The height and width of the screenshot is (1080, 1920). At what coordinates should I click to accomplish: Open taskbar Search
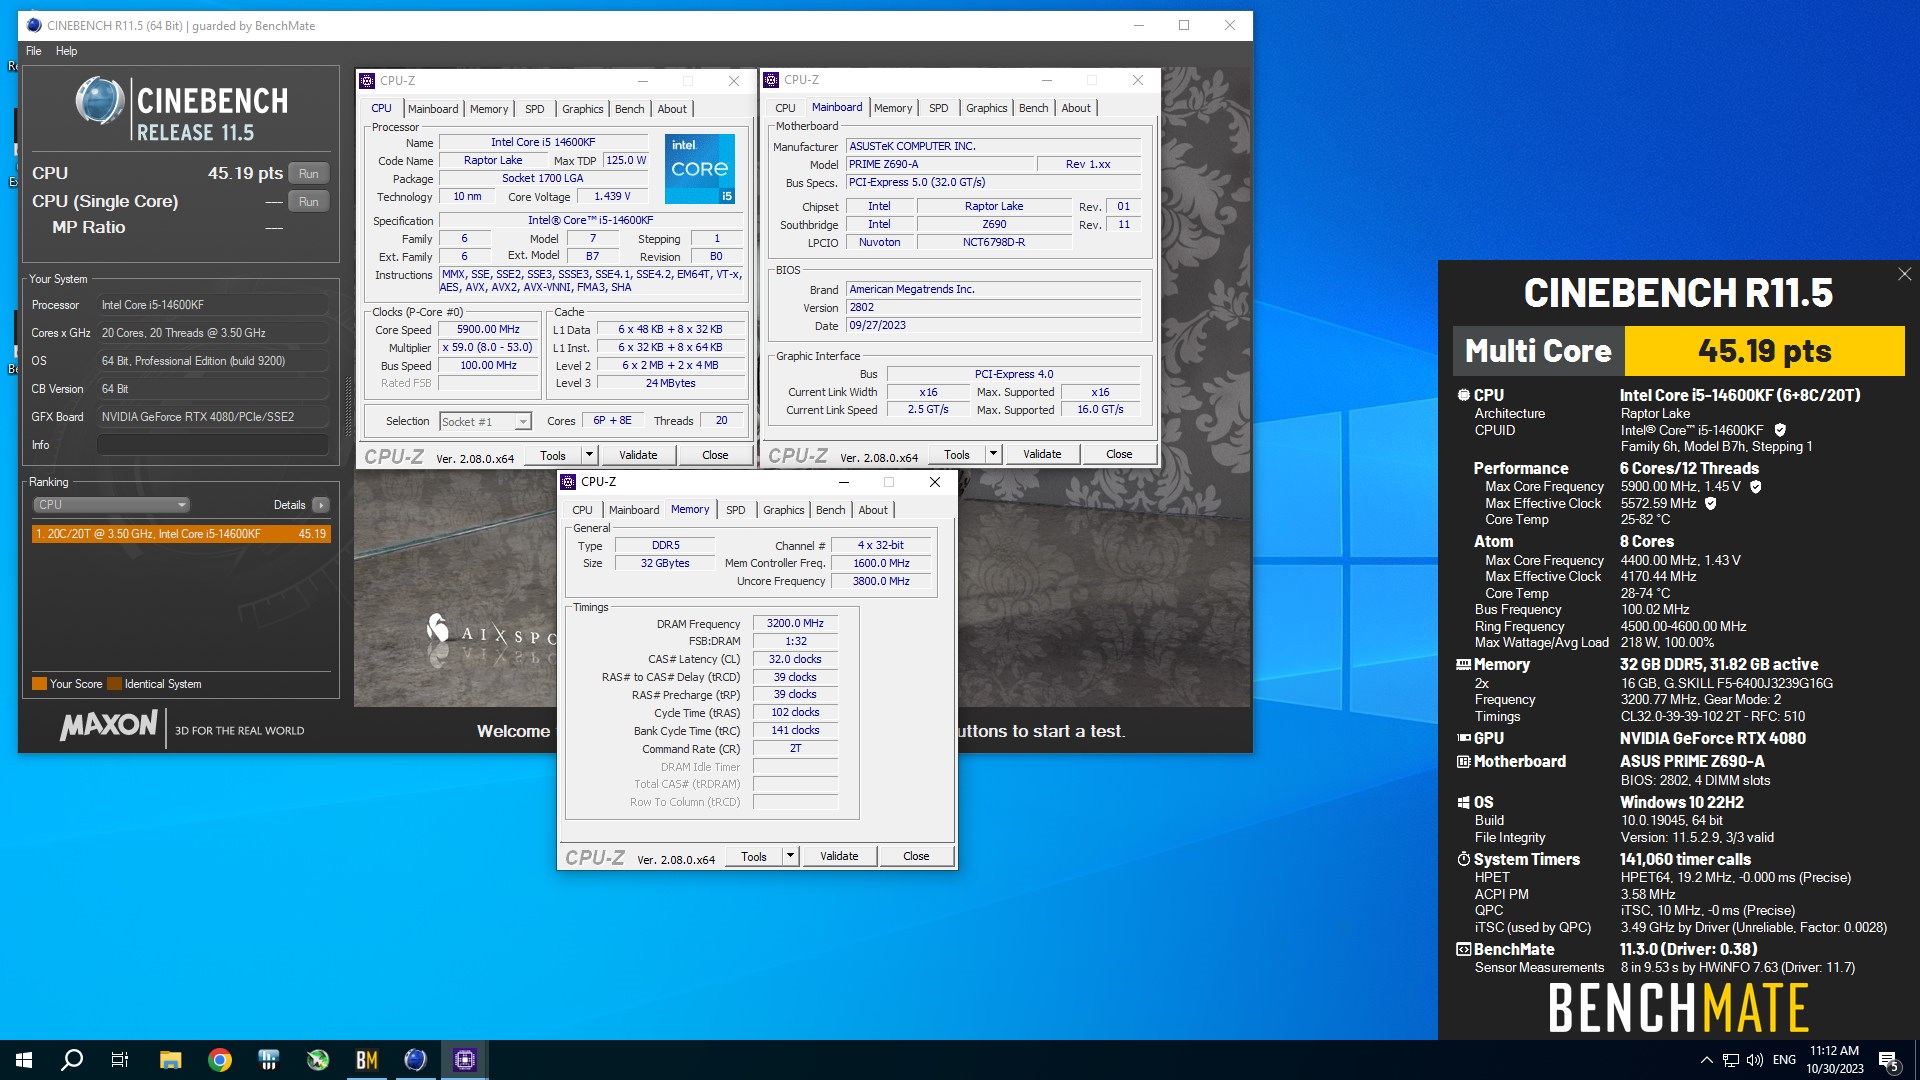click(72, 1060)
